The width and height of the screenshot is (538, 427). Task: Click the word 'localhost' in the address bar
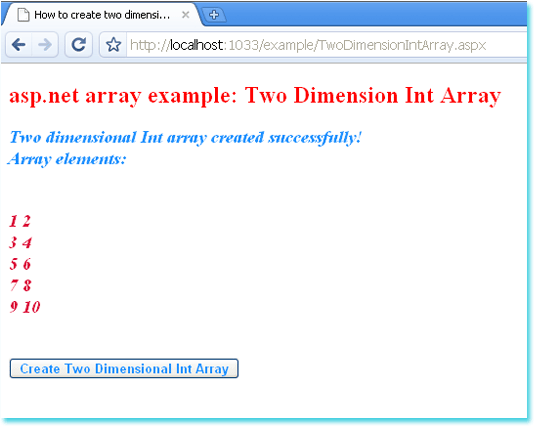coord(197,45)
